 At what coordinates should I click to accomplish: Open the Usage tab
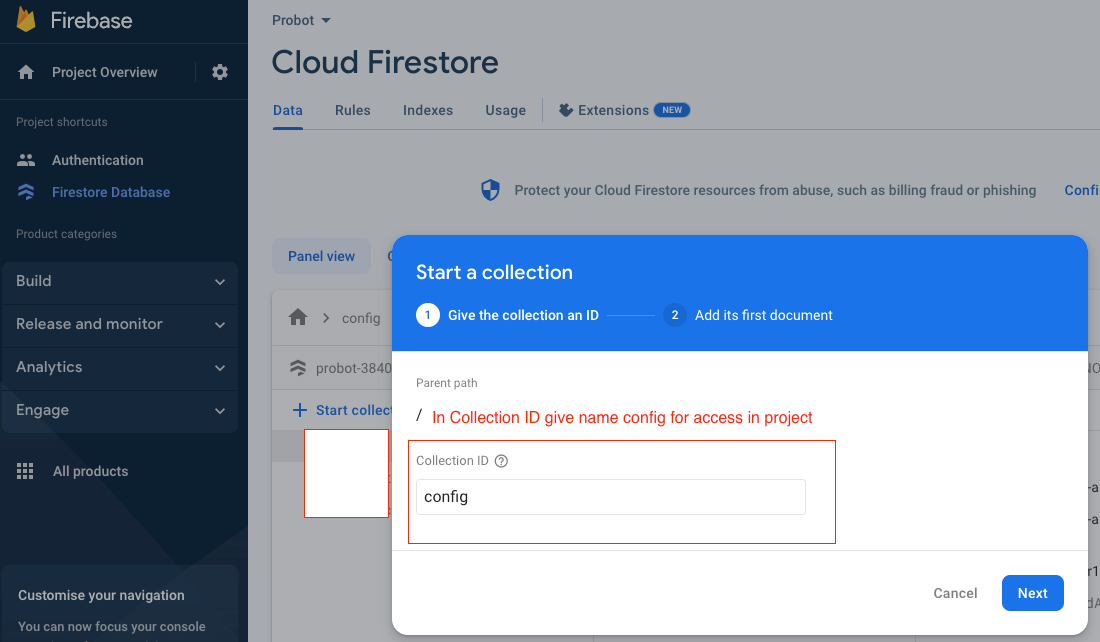coord(505,110)
